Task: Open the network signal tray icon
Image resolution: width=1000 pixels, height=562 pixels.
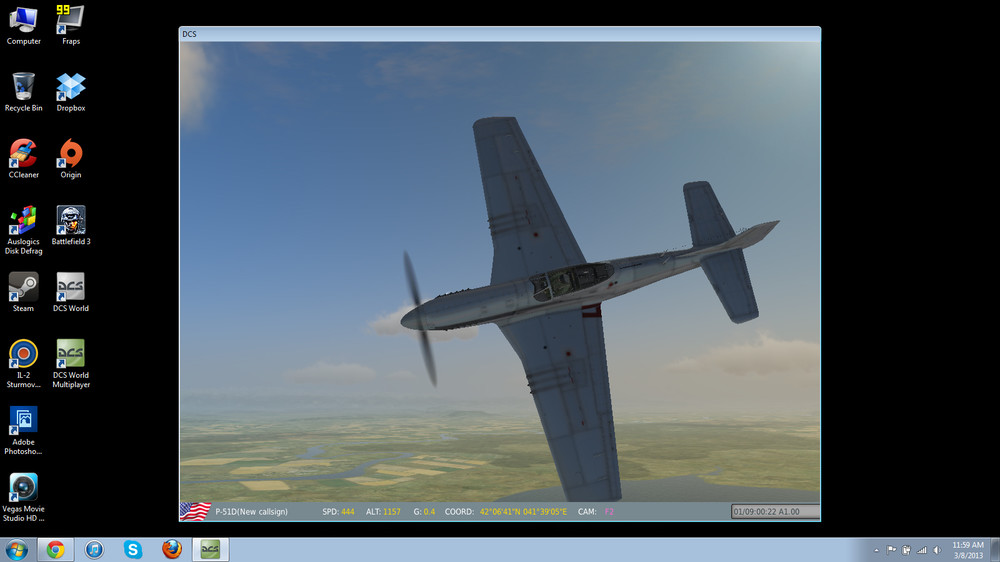Action: coord(922,550)
